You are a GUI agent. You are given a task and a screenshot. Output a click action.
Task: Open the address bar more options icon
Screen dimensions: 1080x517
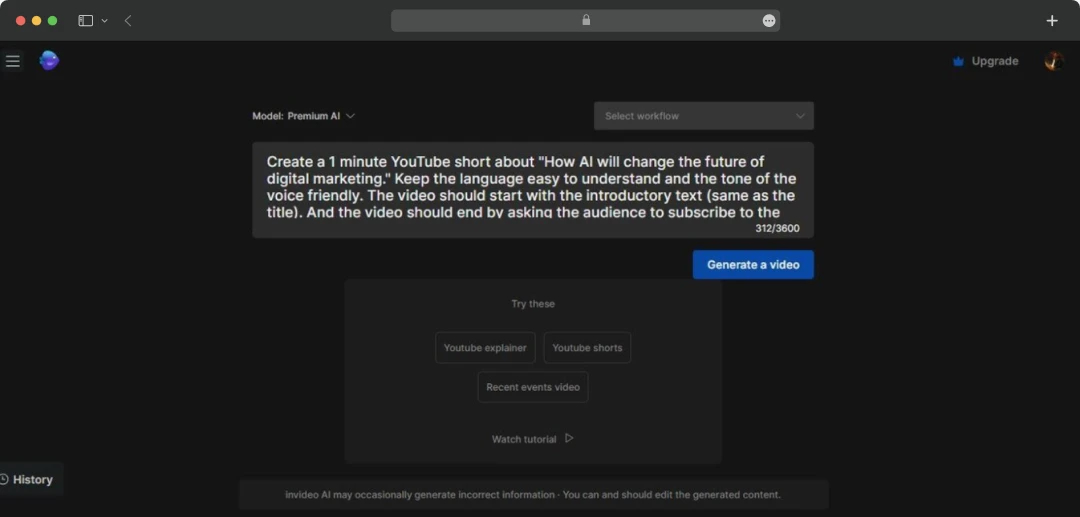click(769, 21)
